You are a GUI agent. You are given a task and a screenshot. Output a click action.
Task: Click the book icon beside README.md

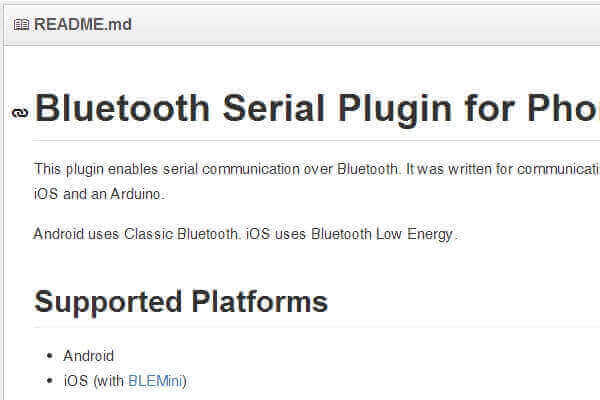(x=21, y=25)
